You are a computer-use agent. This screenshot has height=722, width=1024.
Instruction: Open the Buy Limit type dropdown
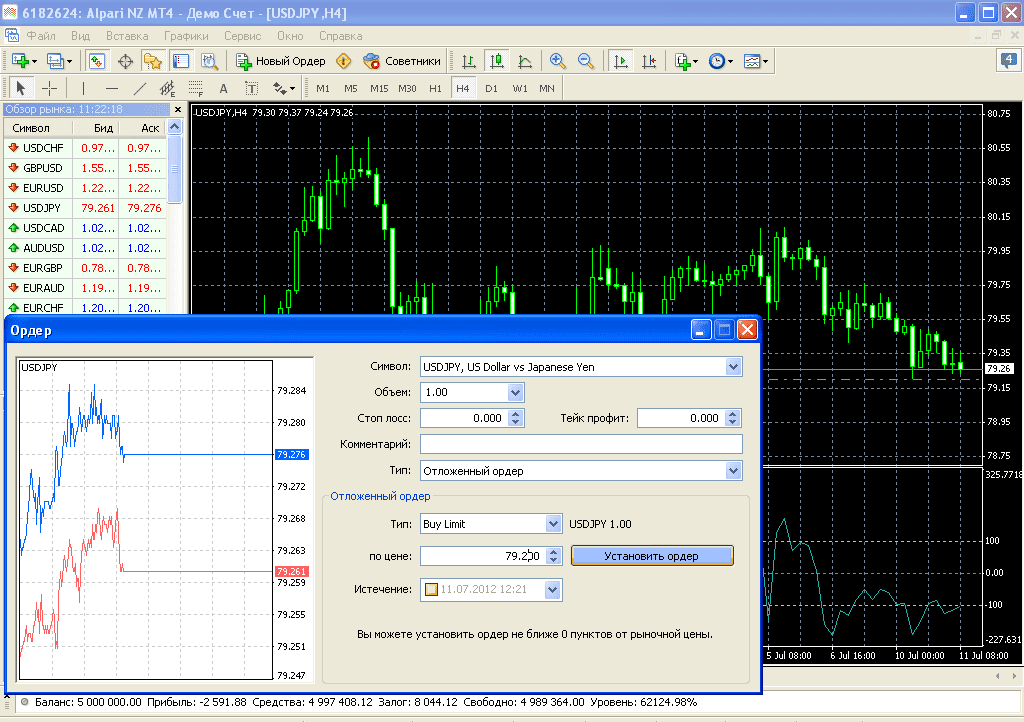point(553,523)
